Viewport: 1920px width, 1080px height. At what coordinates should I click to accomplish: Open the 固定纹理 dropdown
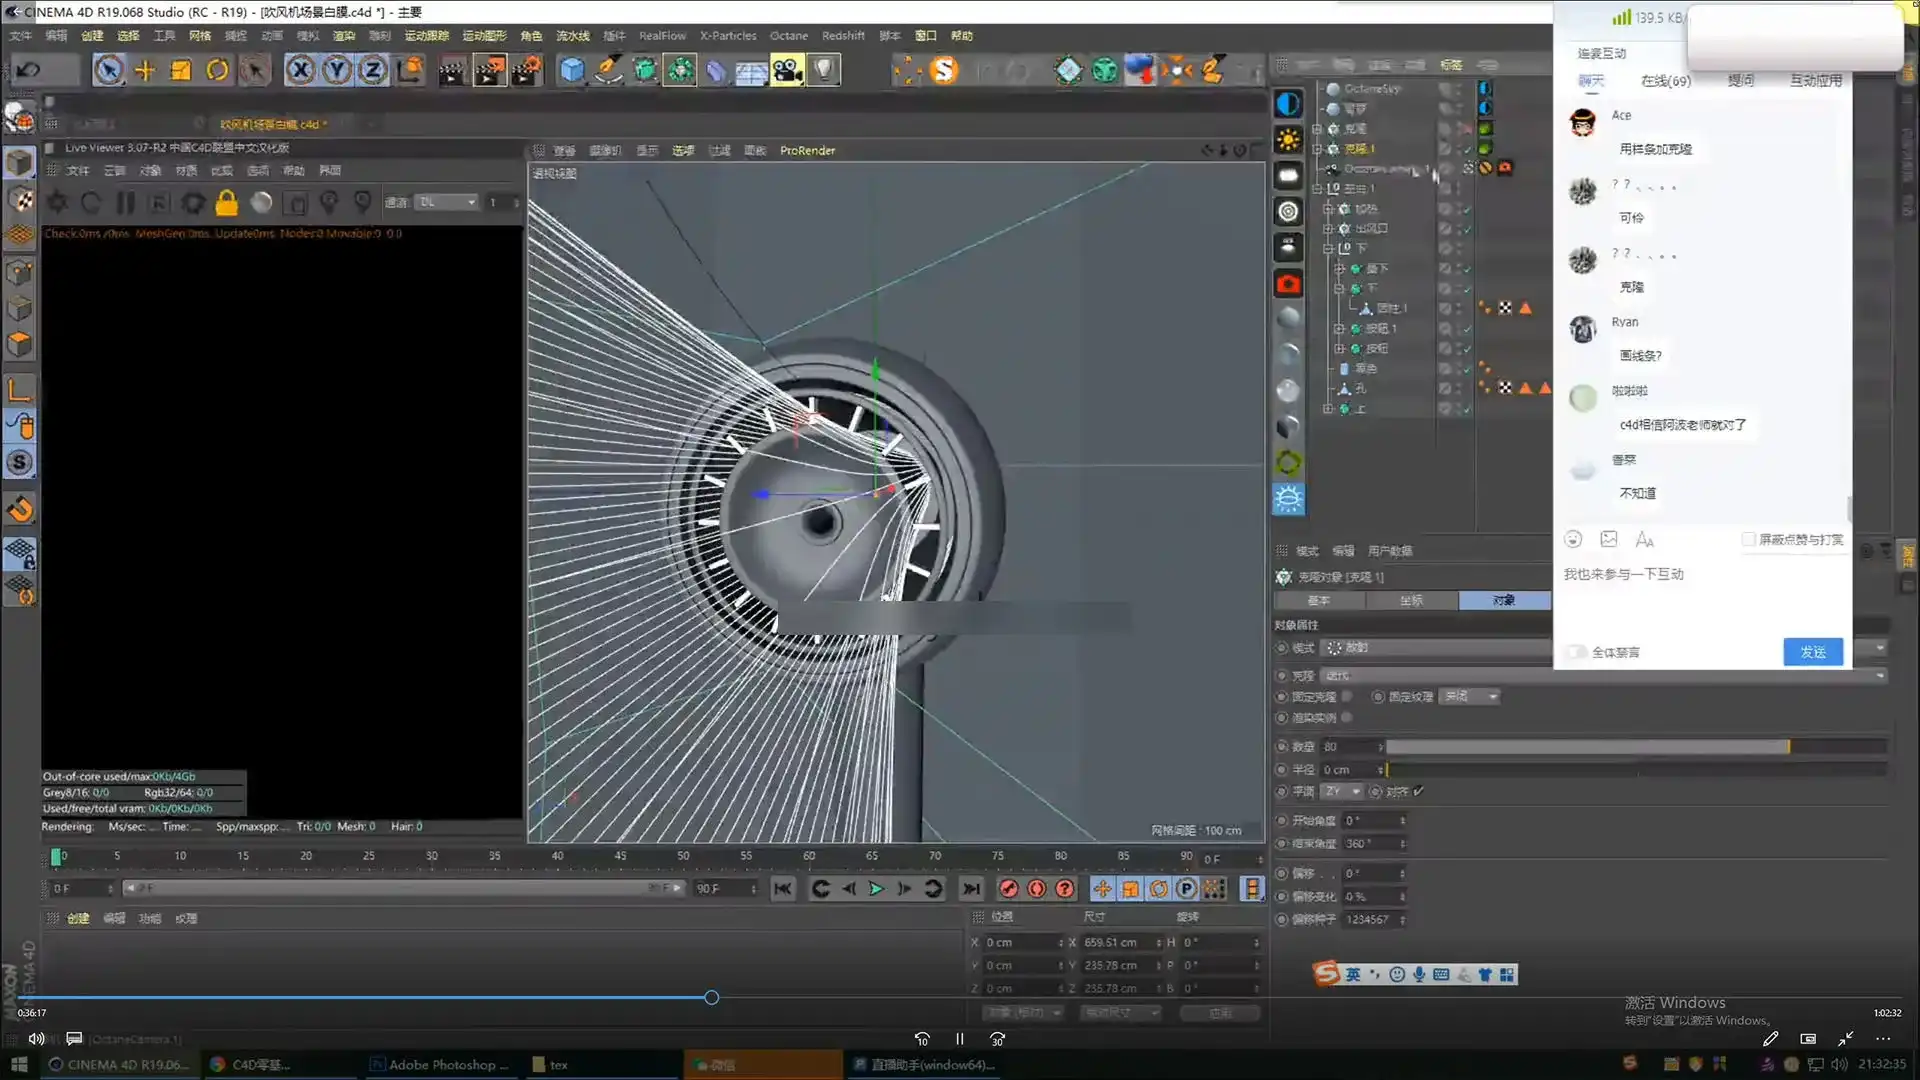1470,697
